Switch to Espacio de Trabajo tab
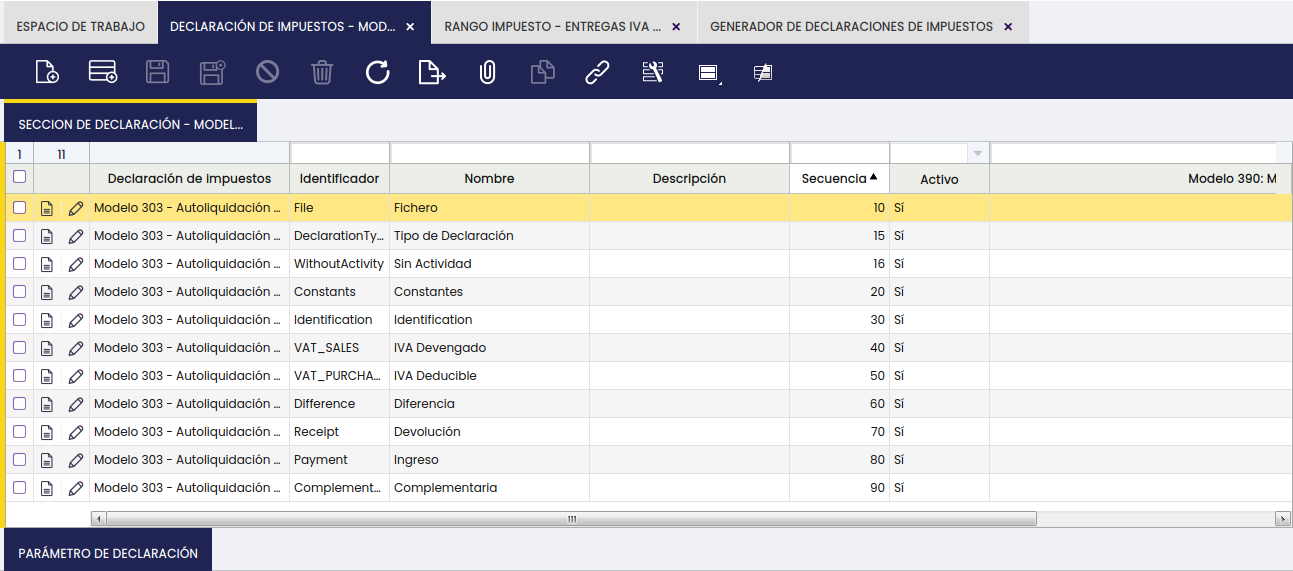 (x=81, y=27)
